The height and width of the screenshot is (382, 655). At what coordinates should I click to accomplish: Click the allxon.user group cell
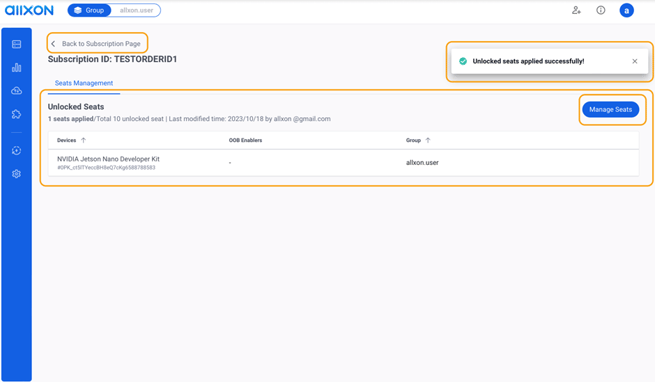tap(422, 163)
